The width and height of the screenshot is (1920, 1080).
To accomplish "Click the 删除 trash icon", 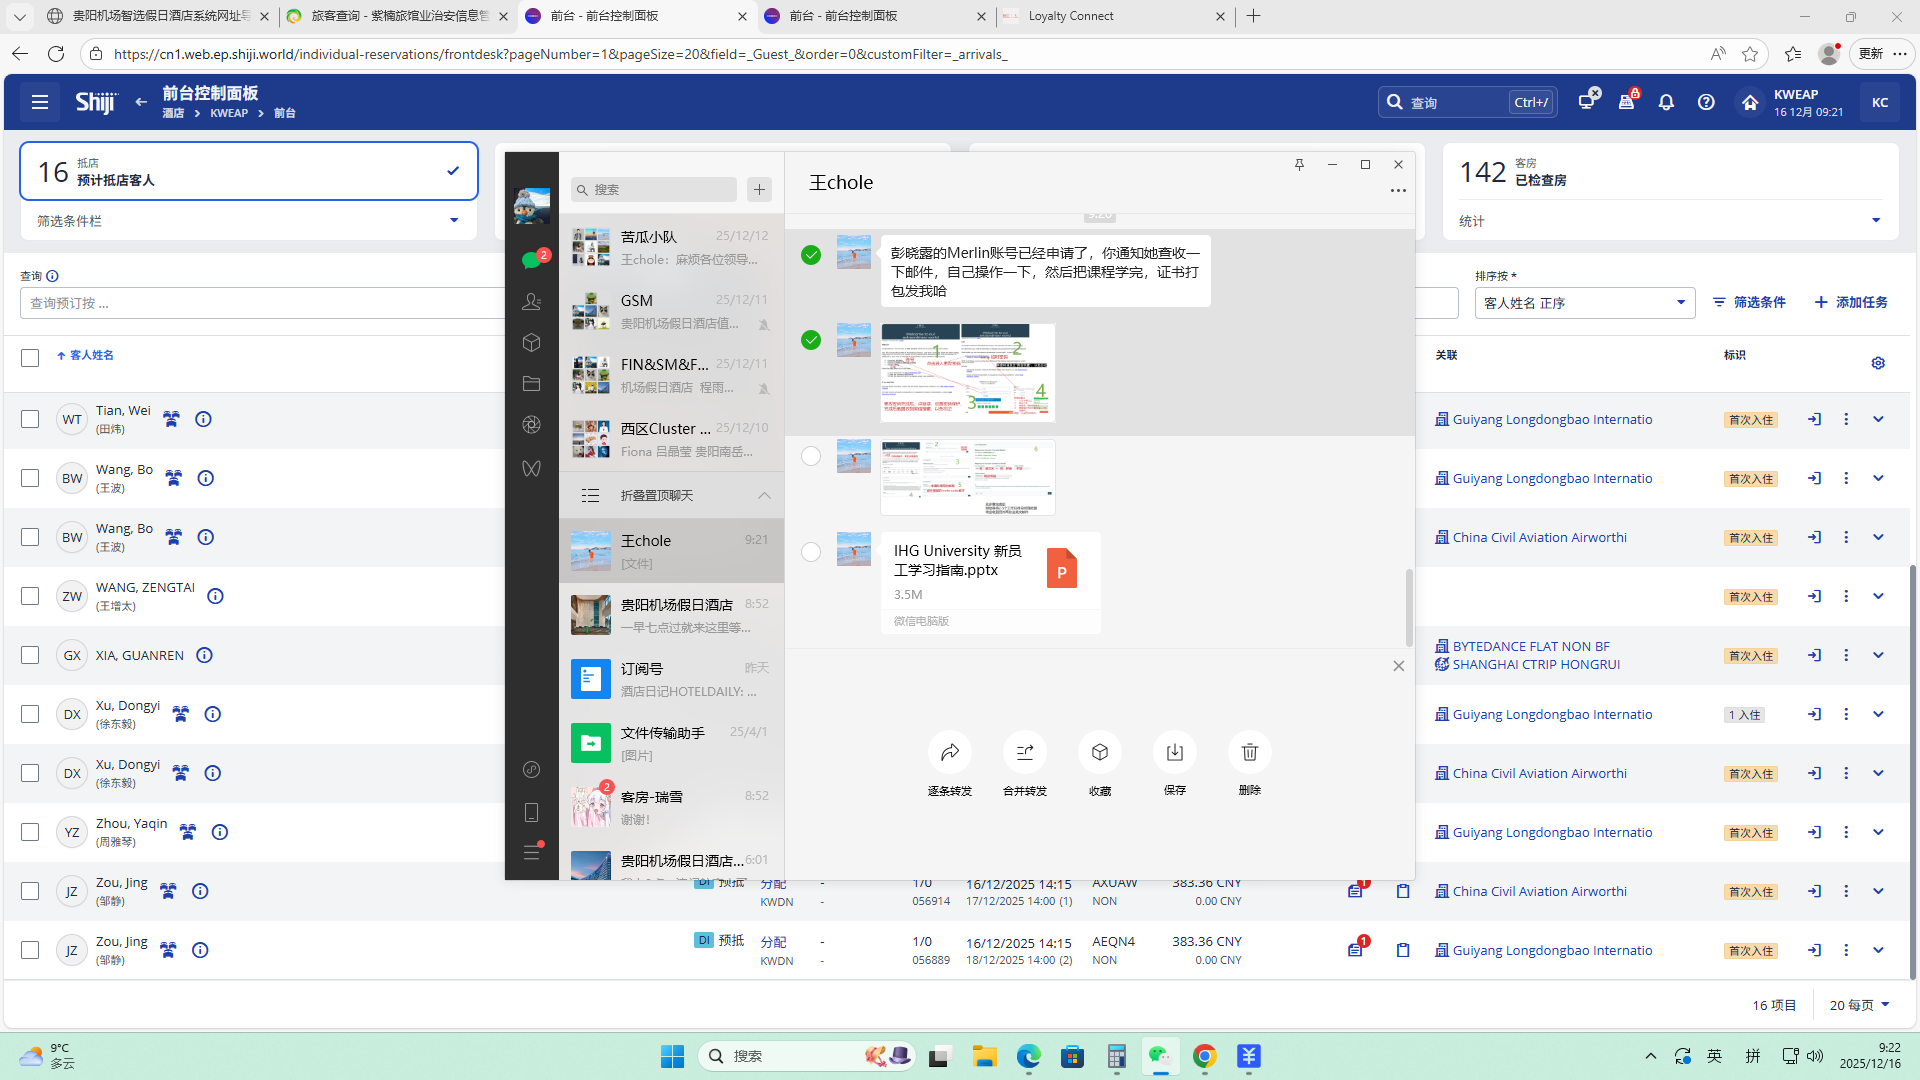I will pos(1249,752).
